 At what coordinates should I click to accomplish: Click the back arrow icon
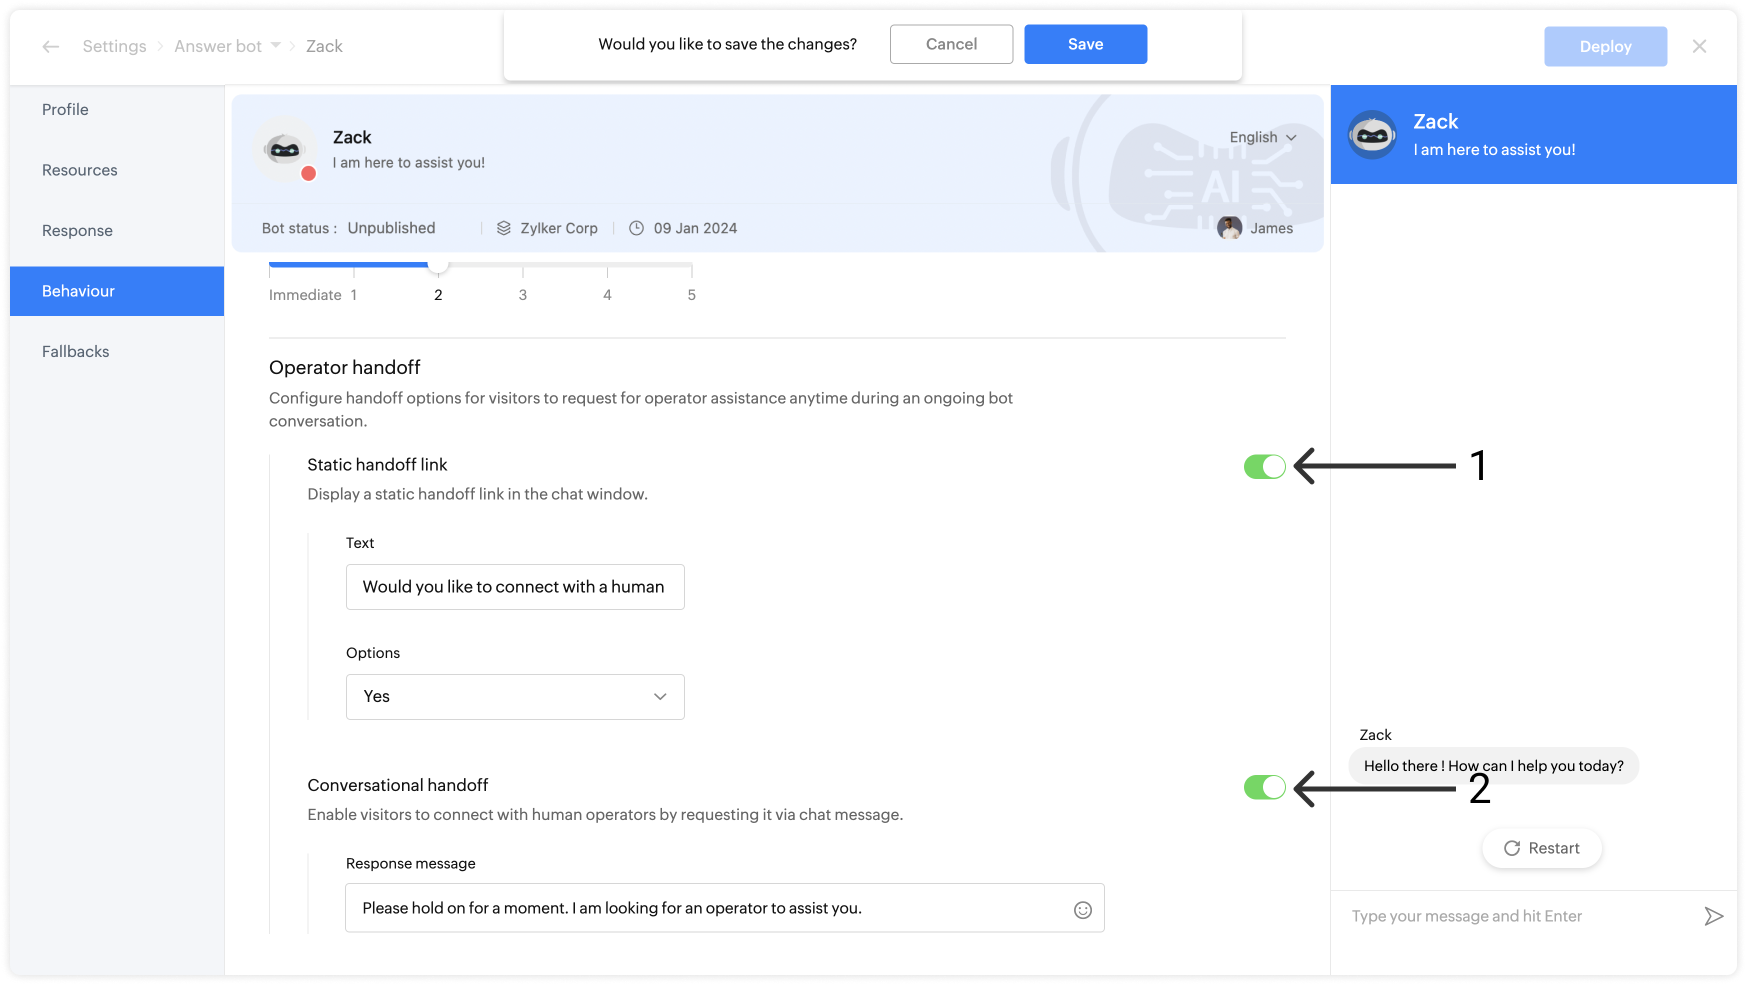click(51, 46)
